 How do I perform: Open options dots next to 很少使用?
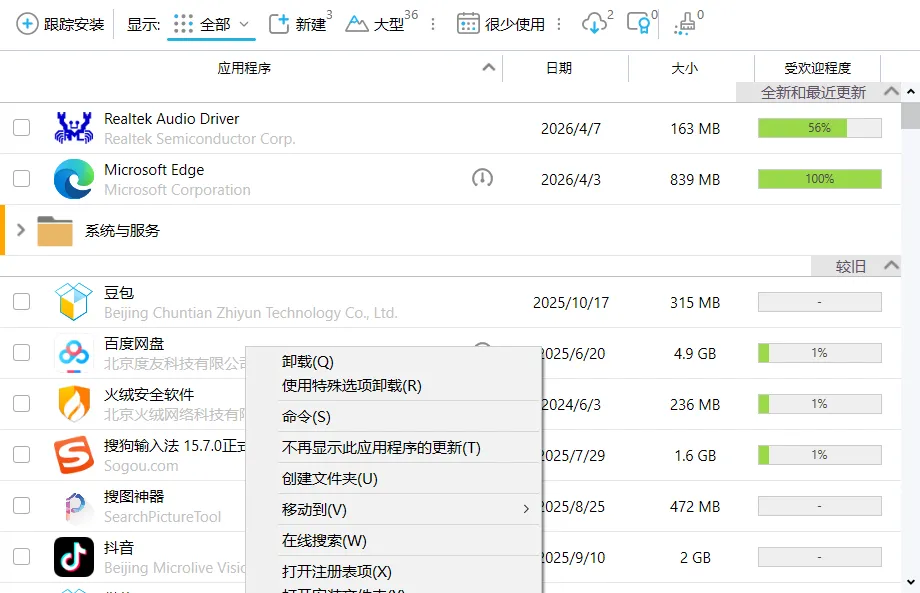(x=559, y=24)
